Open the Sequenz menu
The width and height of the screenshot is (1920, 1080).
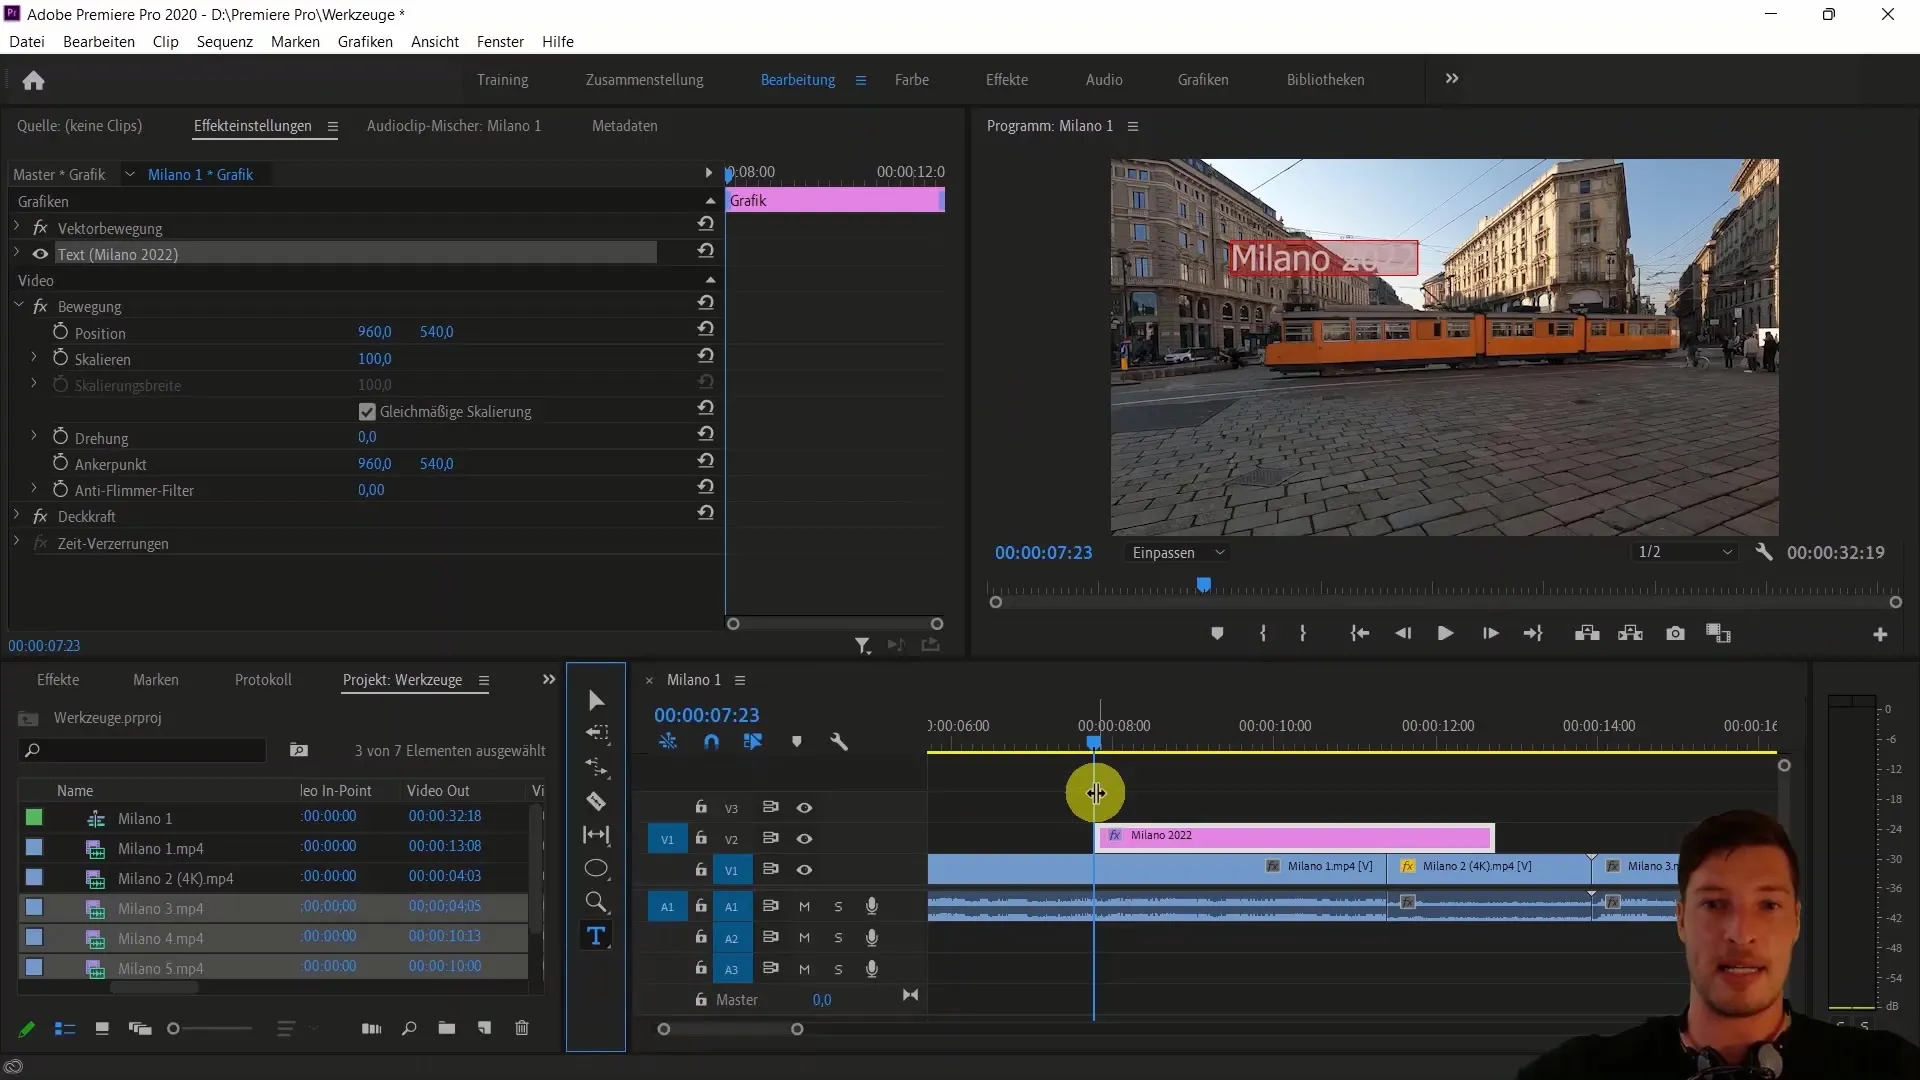pos(224,41)
